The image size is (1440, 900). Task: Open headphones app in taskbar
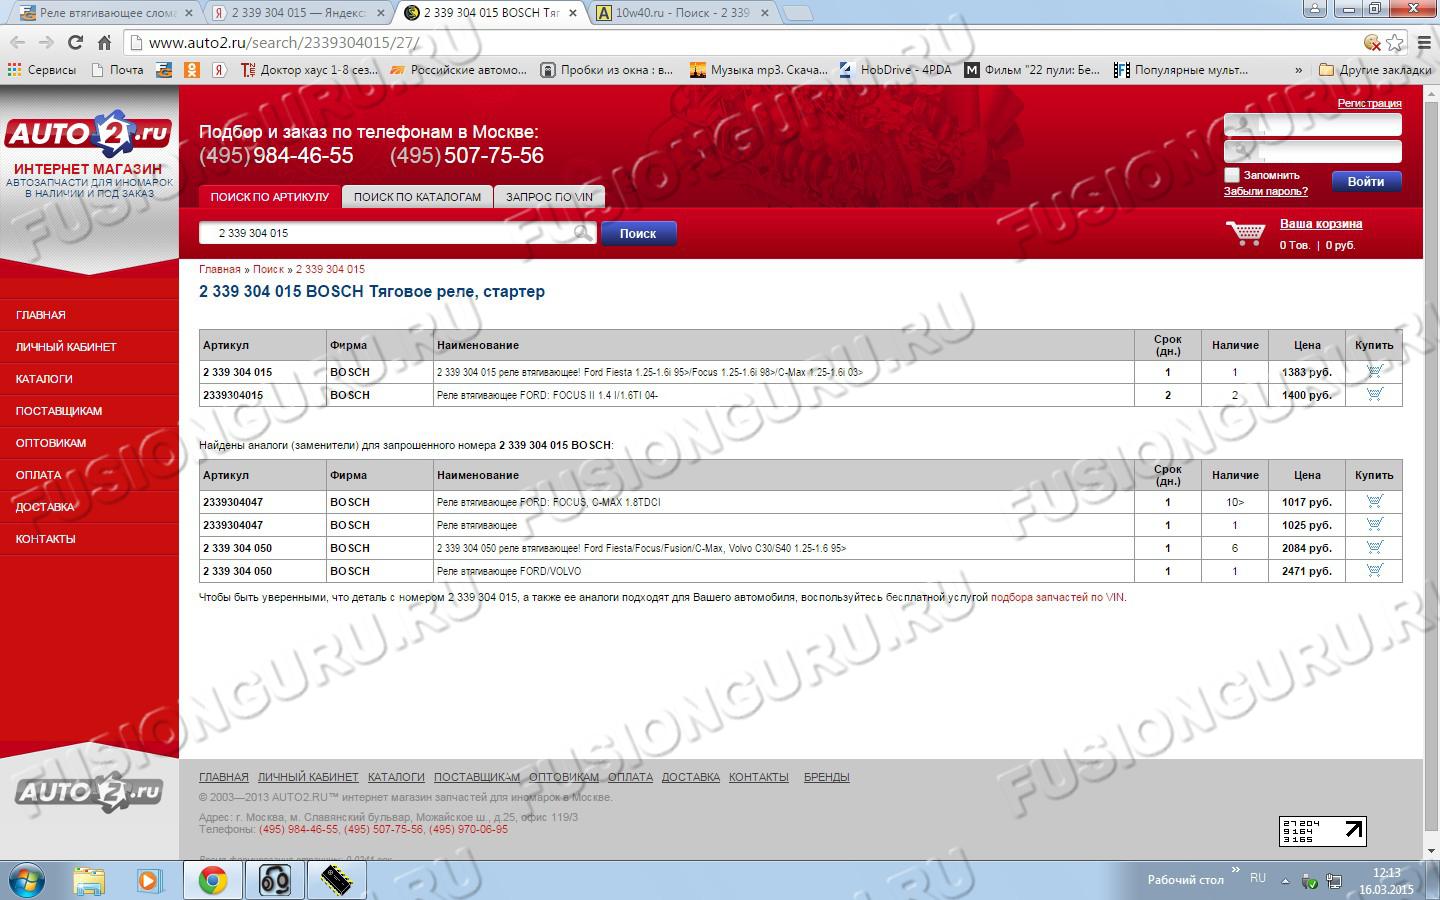(x=274, y=880)
